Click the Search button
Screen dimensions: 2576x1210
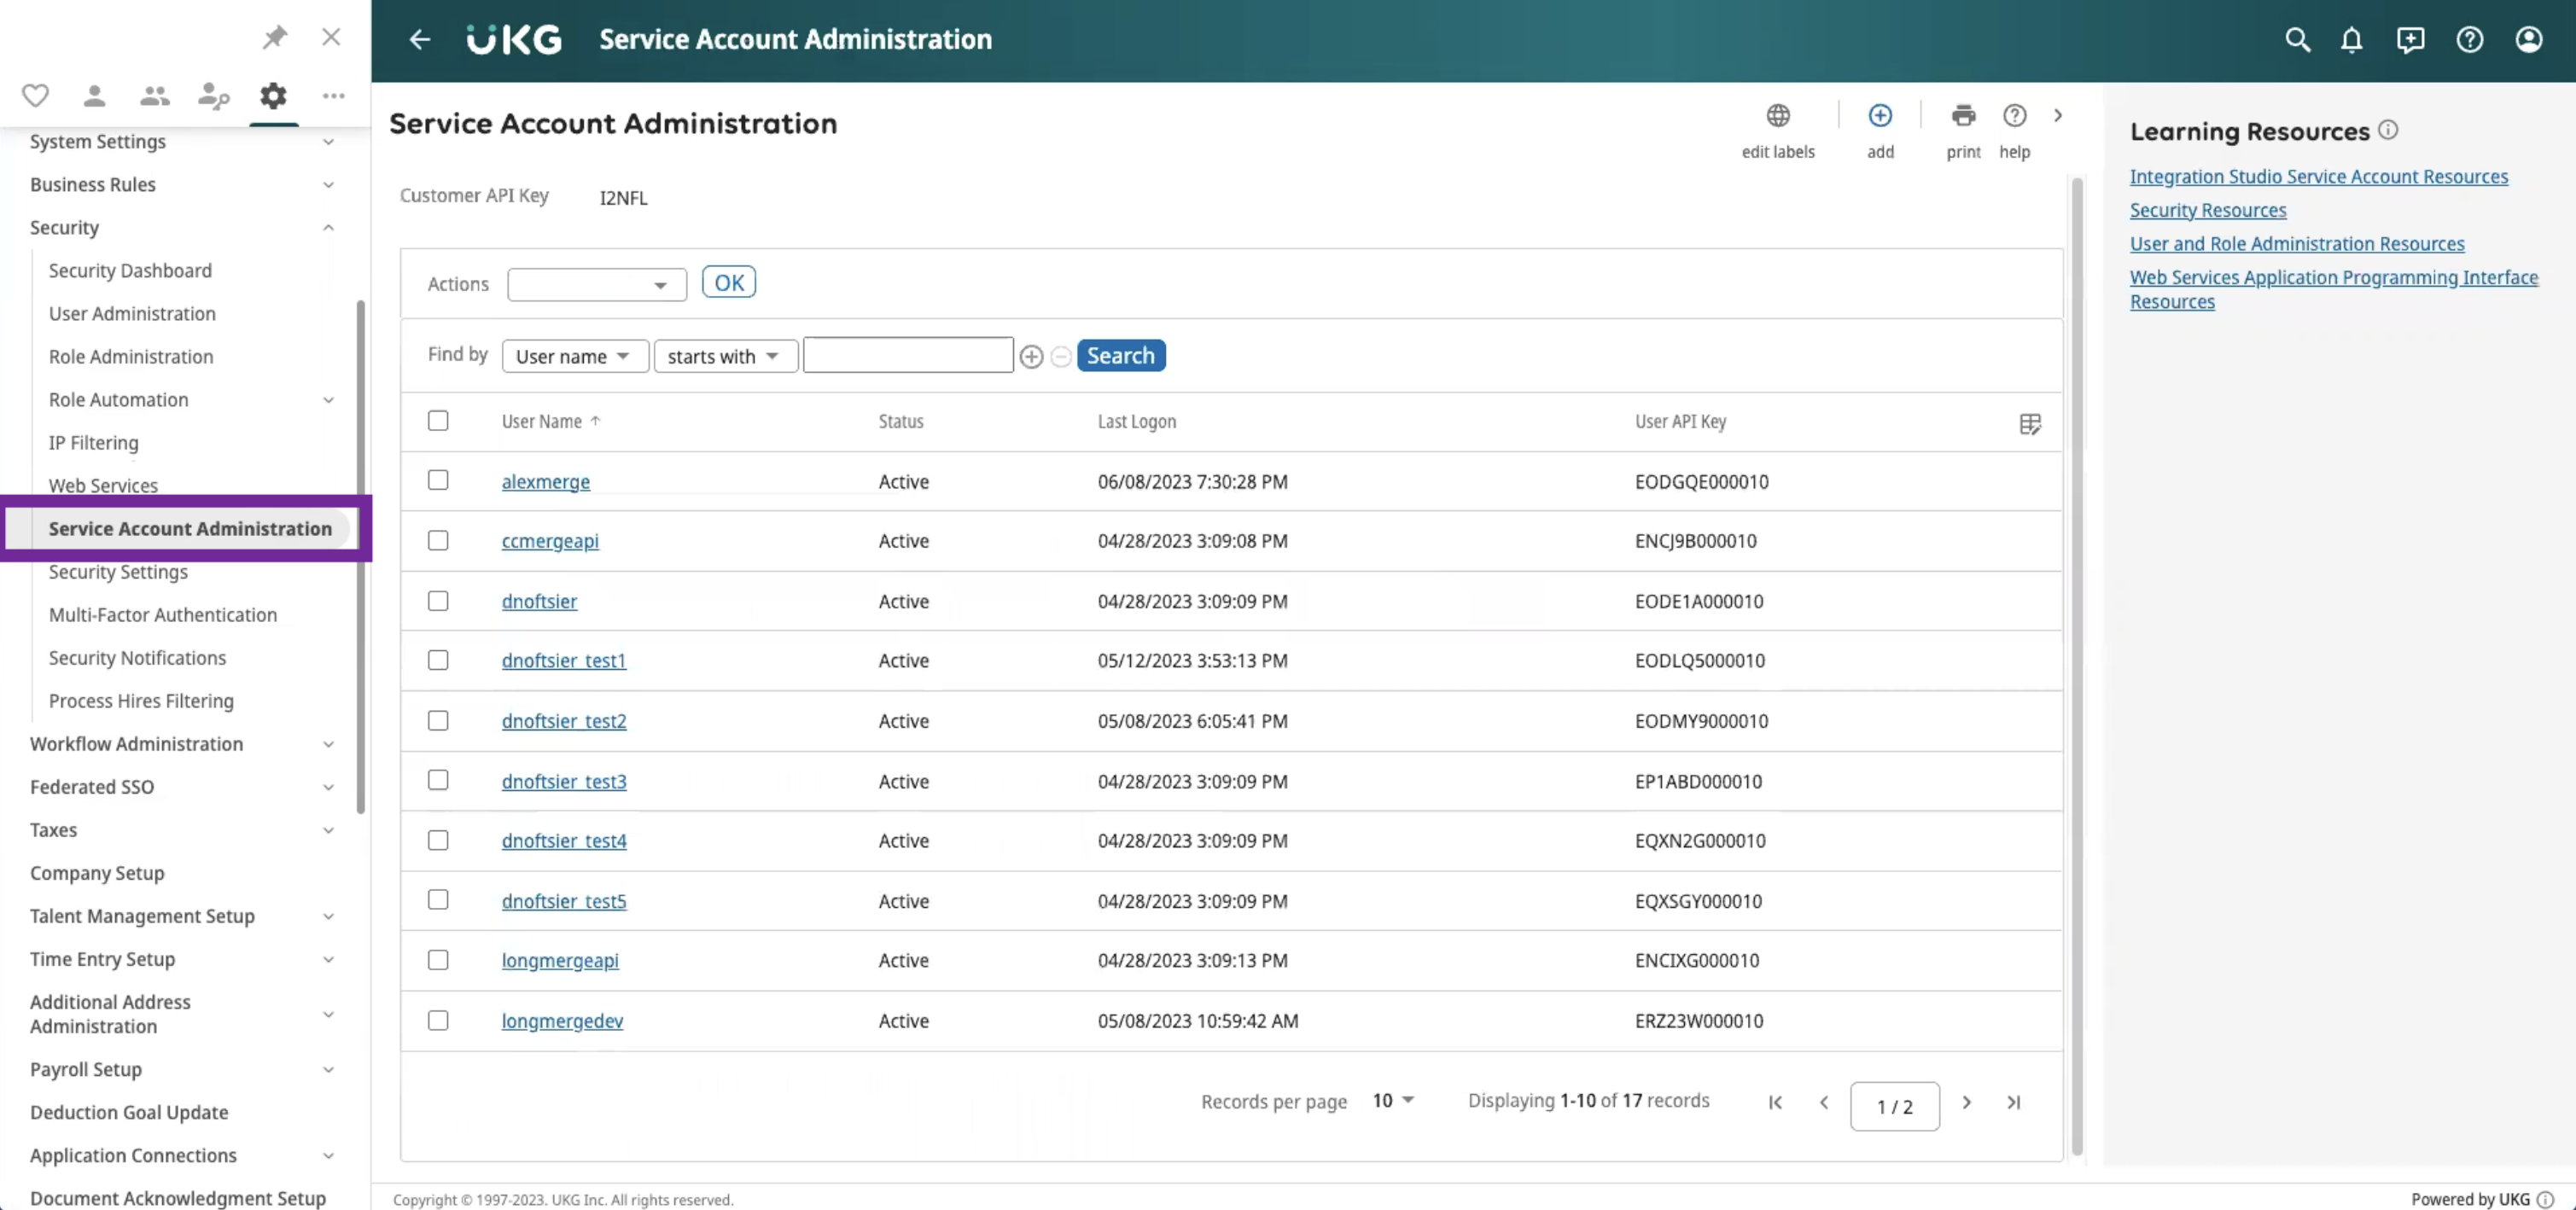point(1120,356)
